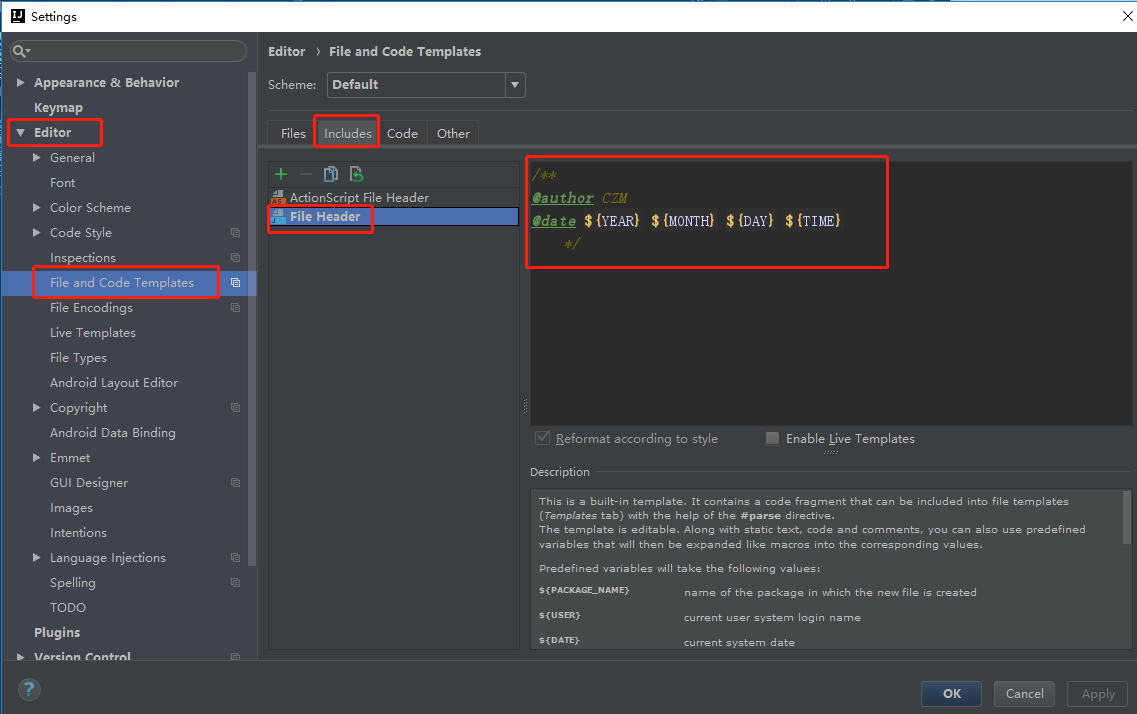
Task: Select Inspections in the tree
Action: (x=83, y=257)
